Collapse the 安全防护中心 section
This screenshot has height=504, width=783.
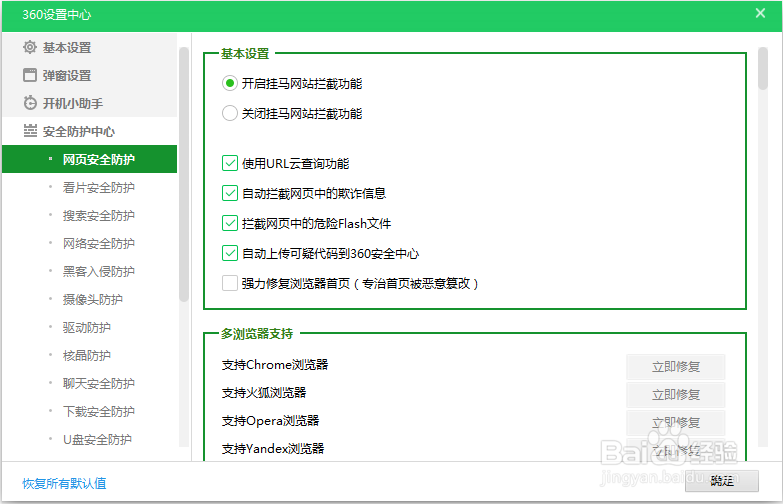(x=79, y=131)
